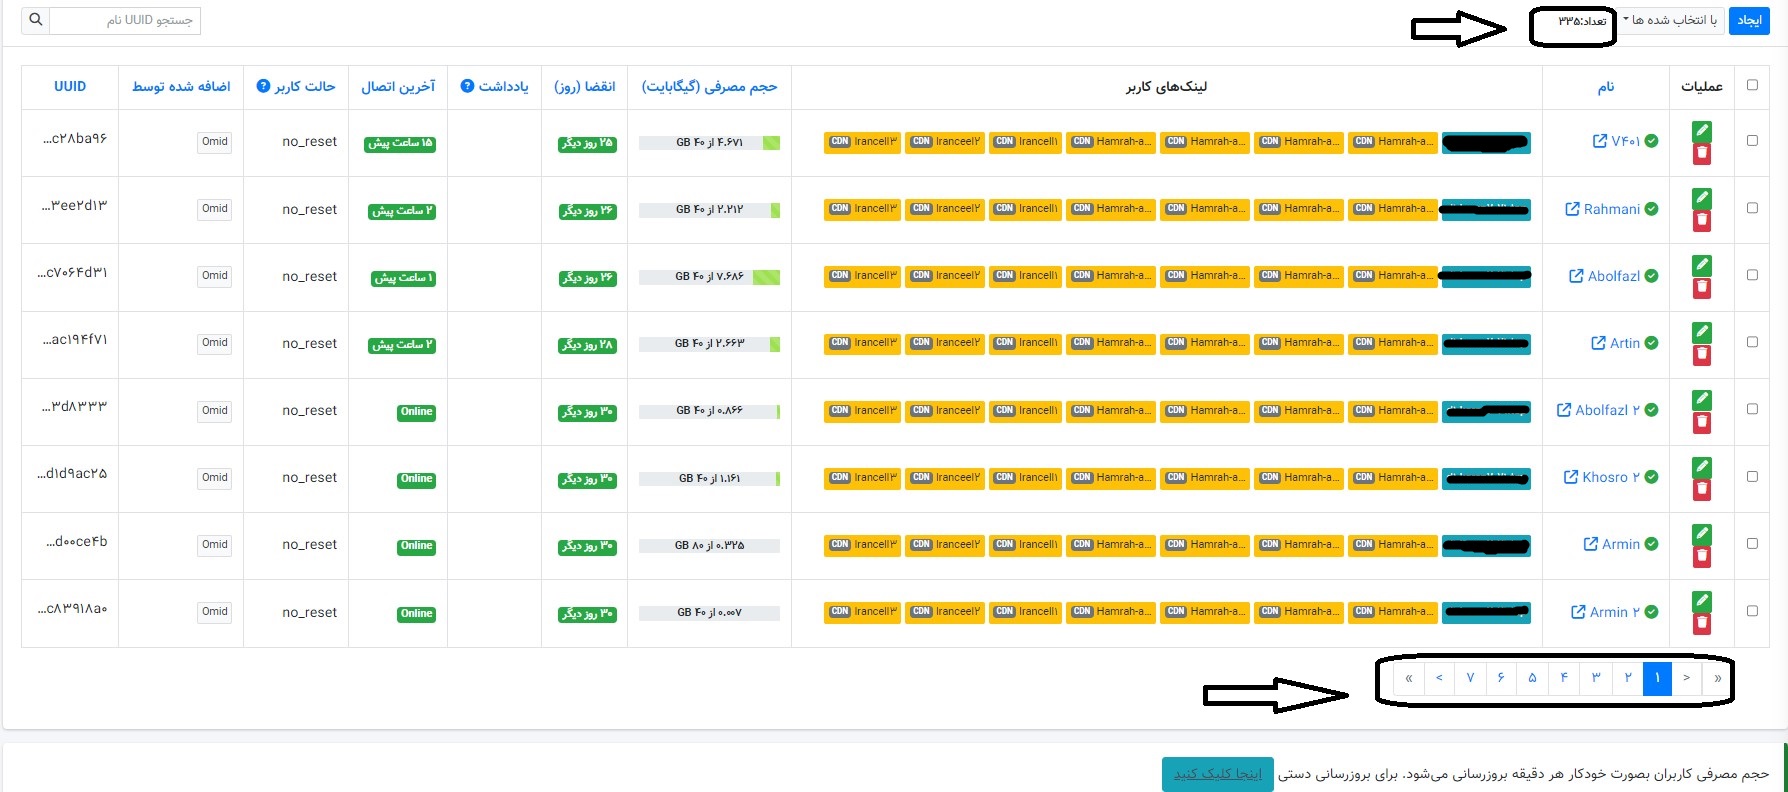Open edit icon for Abolfazl ۲ row
1788x792 pixels.
pyautogui.click(x=1702, y=400)
